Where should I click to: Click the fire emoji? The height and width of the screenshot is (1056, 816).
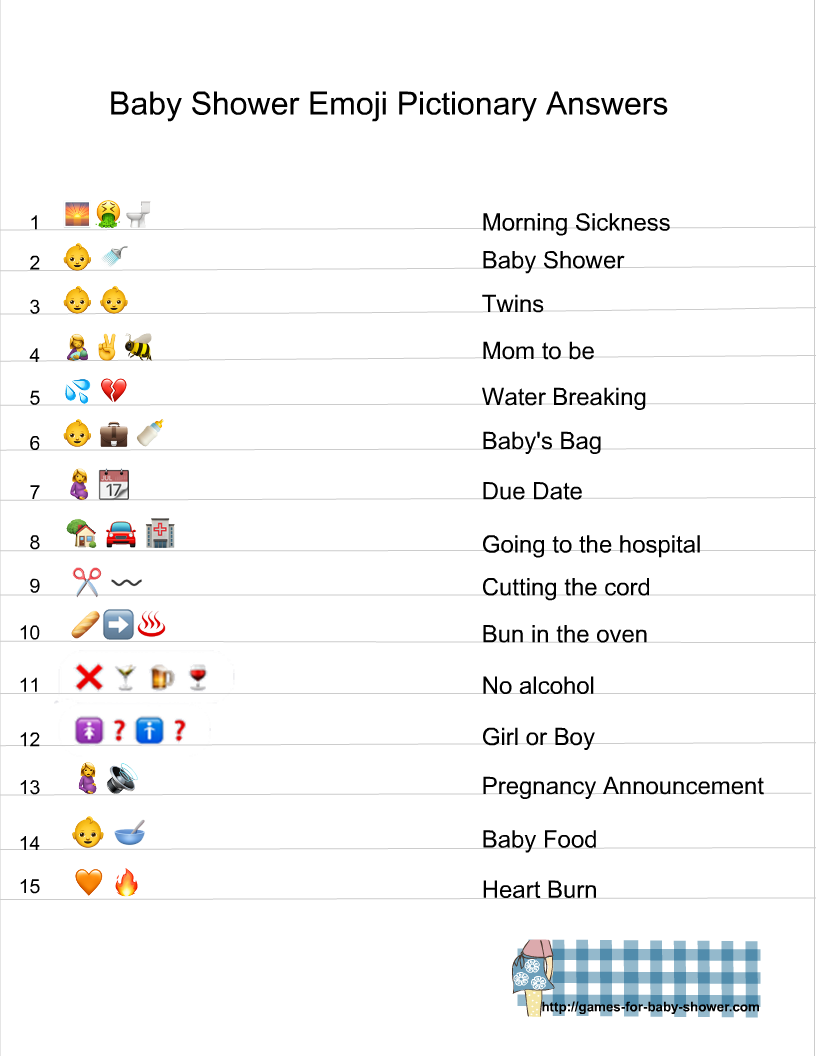(126, 882)
